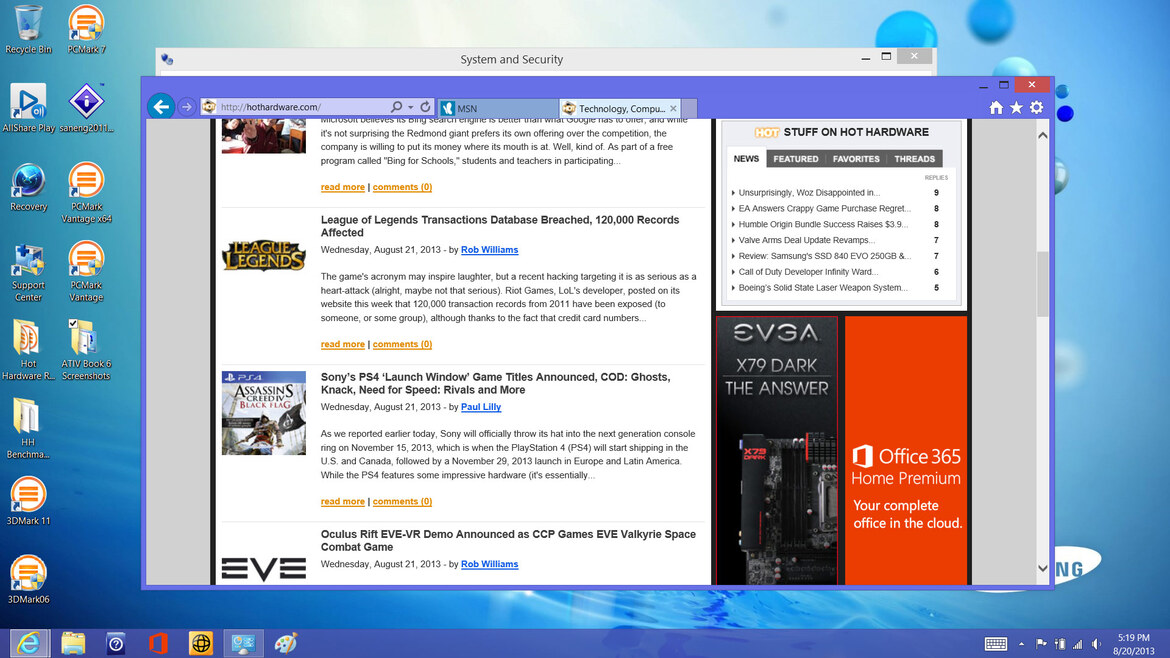The image size is (1170, 658).
Task: Click the EVGA X79 Dark advertisement
Action: coord(777,450)
